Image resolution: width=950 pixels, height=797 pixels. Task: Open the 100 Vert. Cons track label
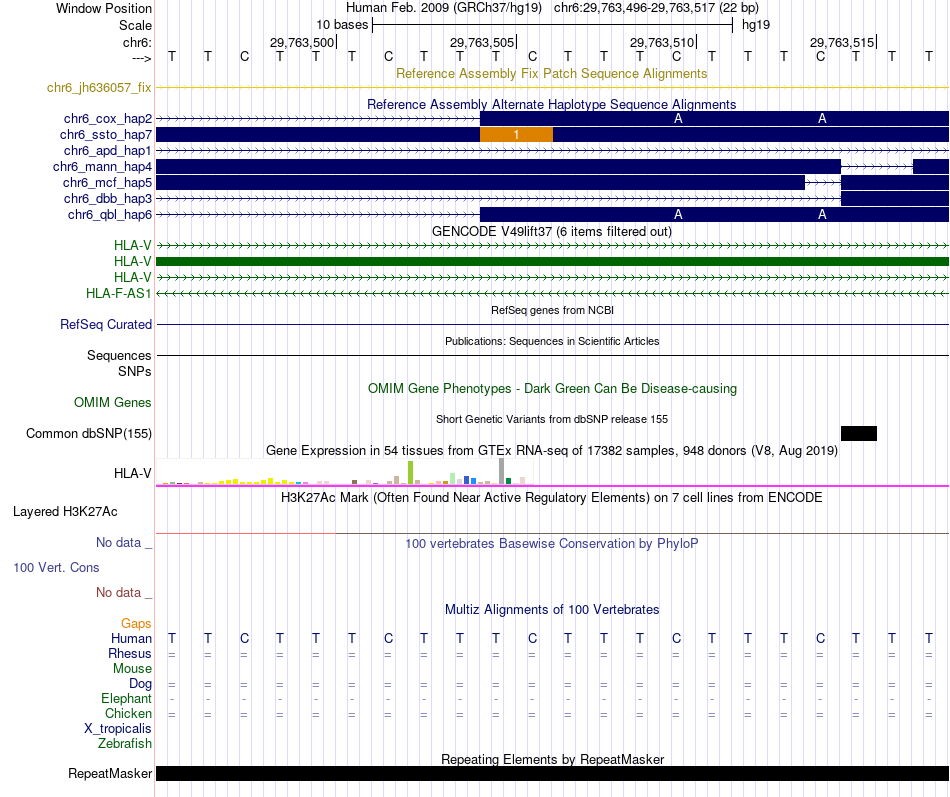pyautogui.click(x=56, y=567)
